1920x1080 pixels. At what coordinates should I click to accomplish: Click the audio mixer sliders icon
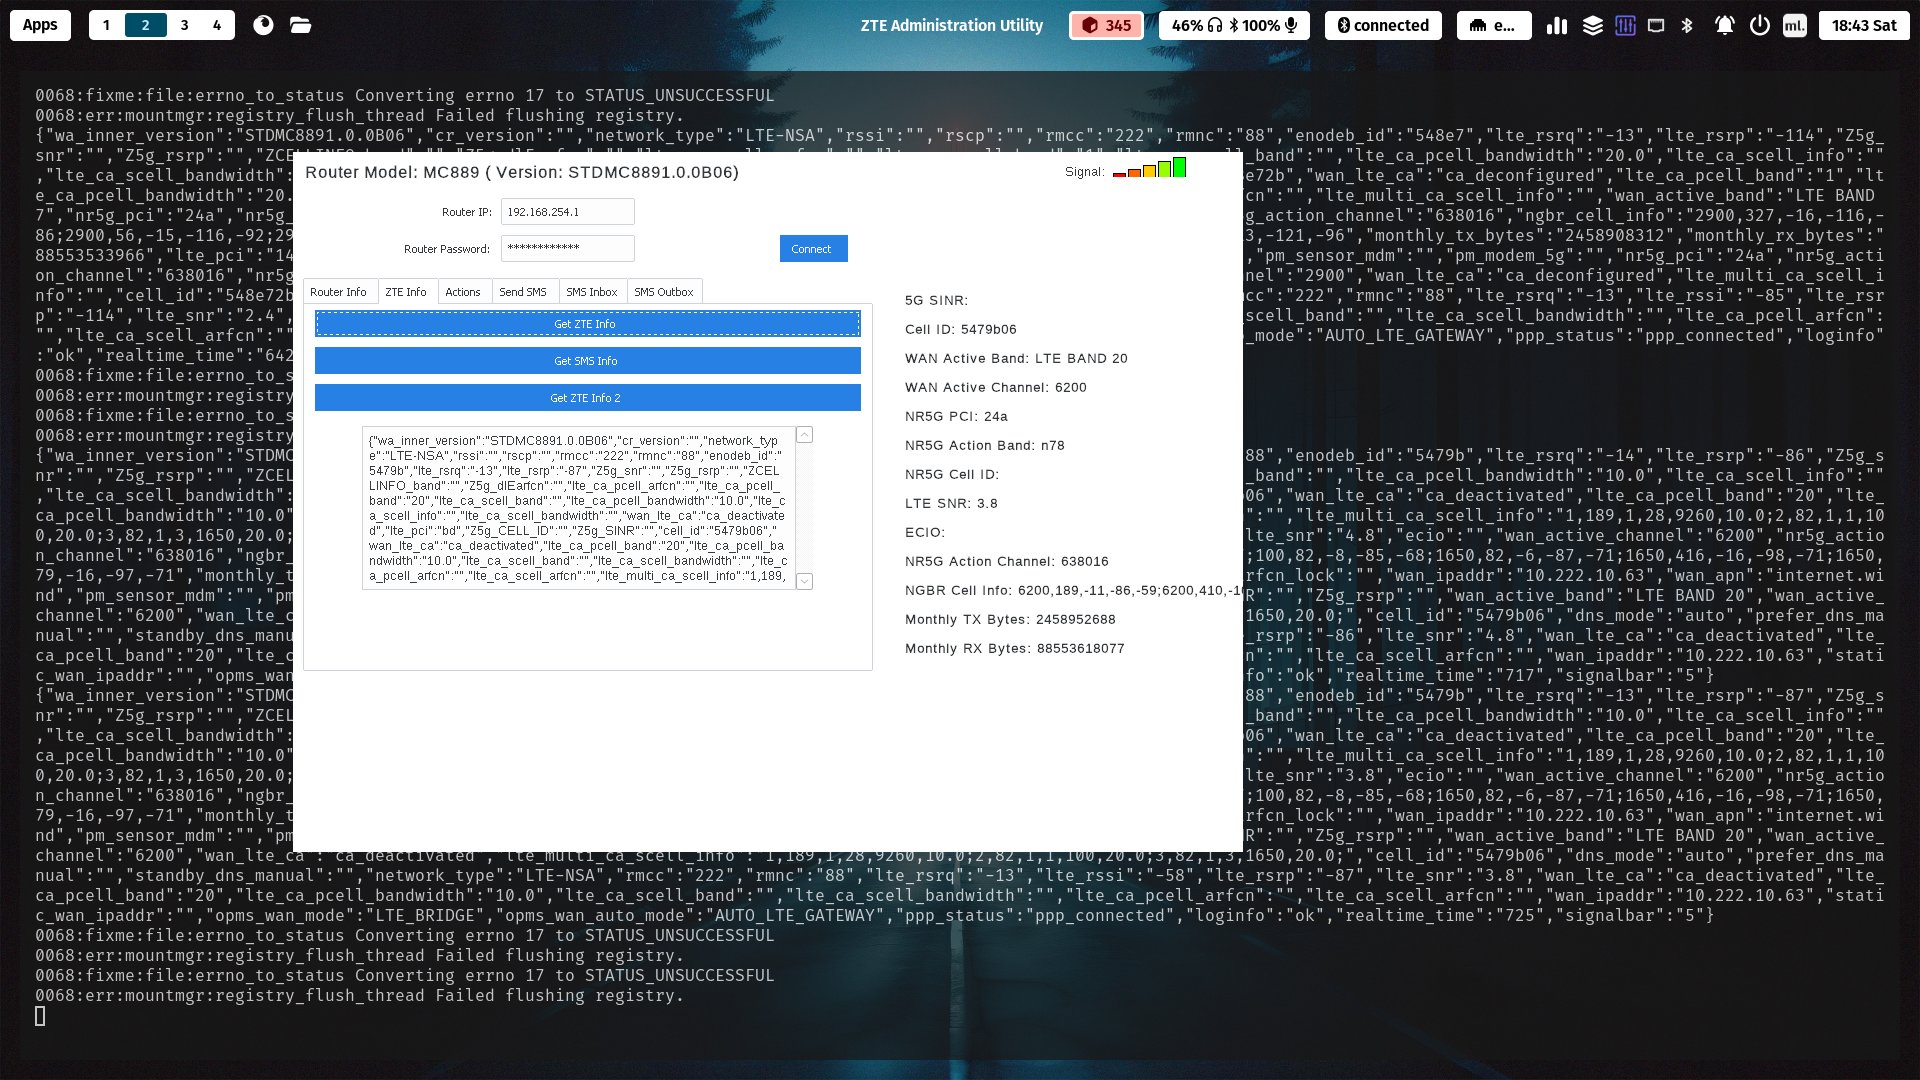click(x=1625, y=26)
